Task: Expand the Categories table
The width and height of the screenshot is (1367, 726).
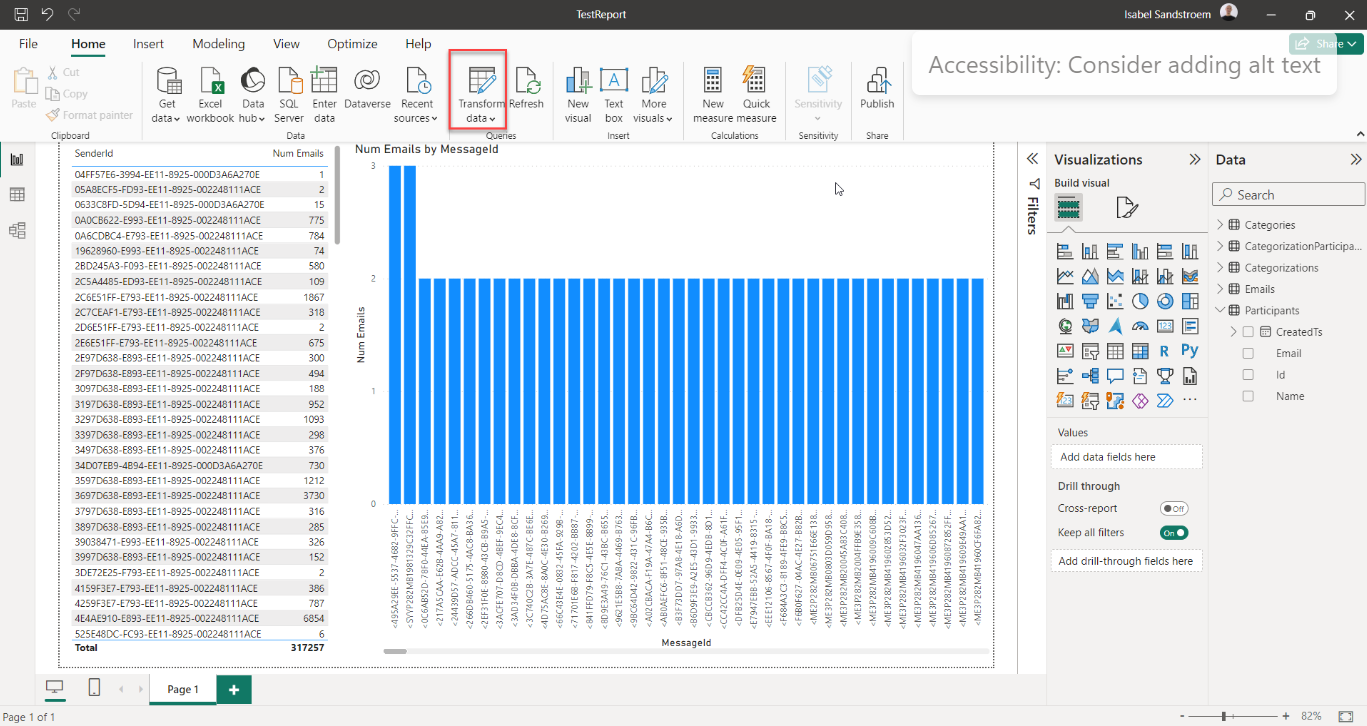Action: pos(1220,225)
